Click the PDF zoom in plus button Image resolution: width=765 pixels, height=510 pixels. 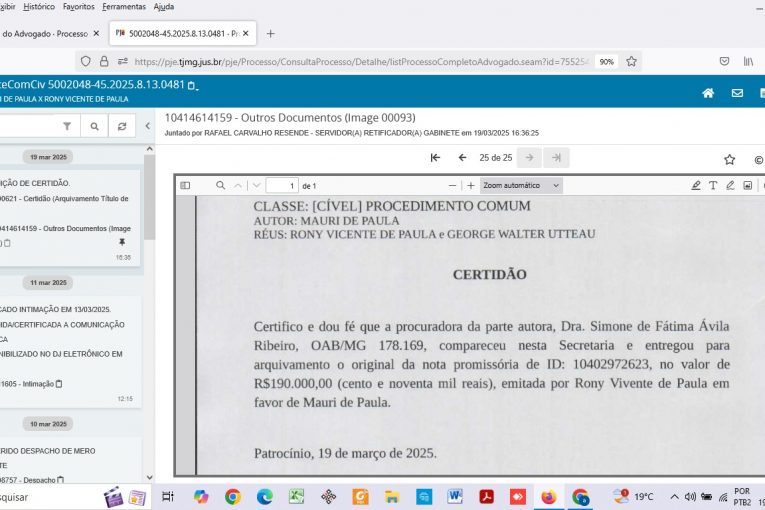tap(471, 185)
